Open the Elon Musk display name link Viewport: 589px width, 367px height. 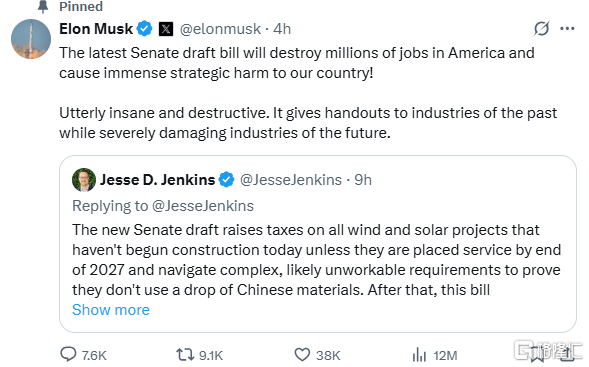pos(96,29)
